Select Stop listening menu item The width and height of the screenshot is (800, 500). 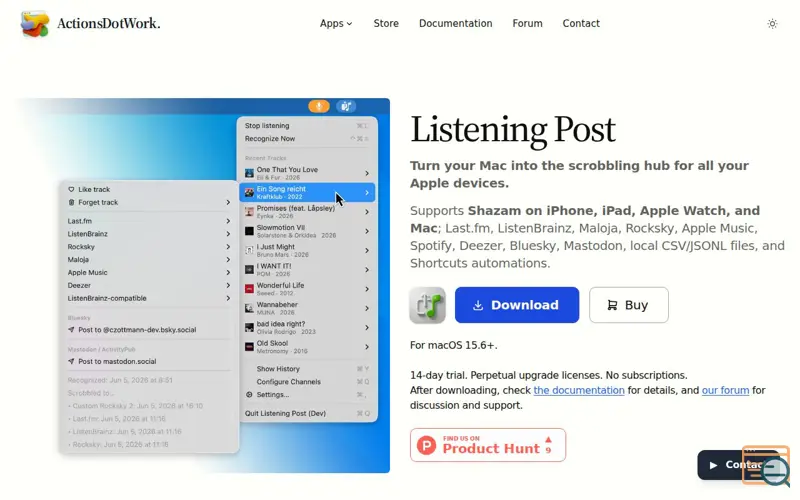[x=308, y=126]
